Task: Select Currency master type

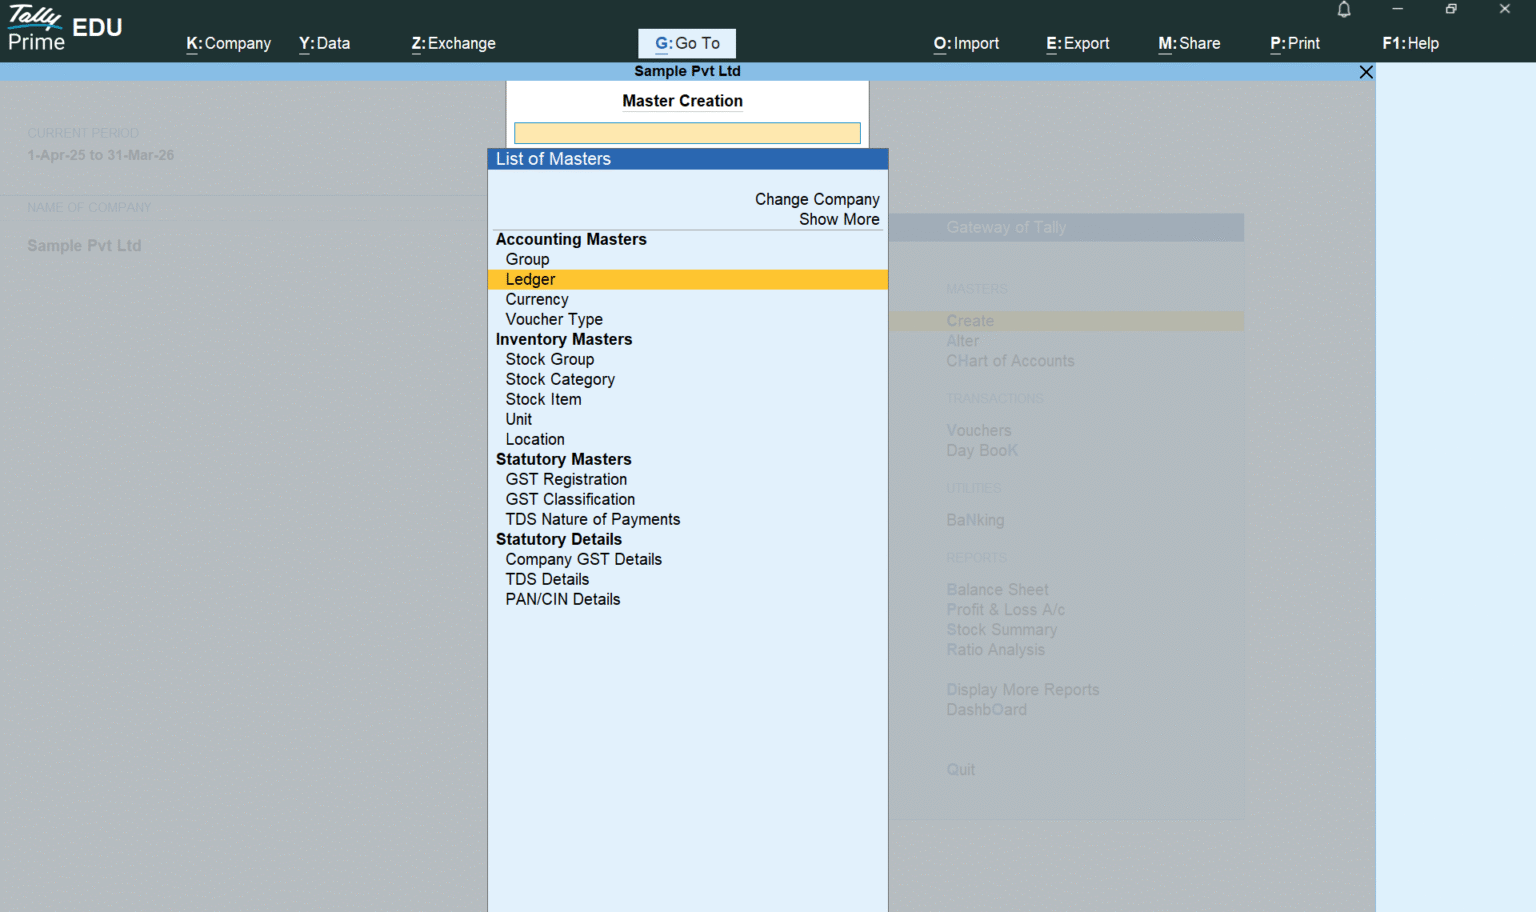Action: [x=537, y=299]
